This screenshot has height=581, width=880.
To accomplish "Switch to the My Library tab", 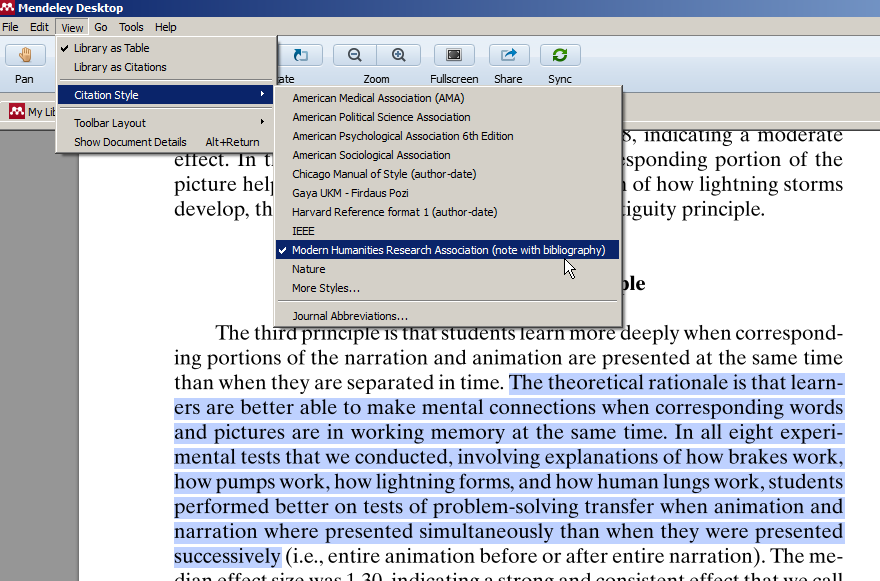I will 33,112.
